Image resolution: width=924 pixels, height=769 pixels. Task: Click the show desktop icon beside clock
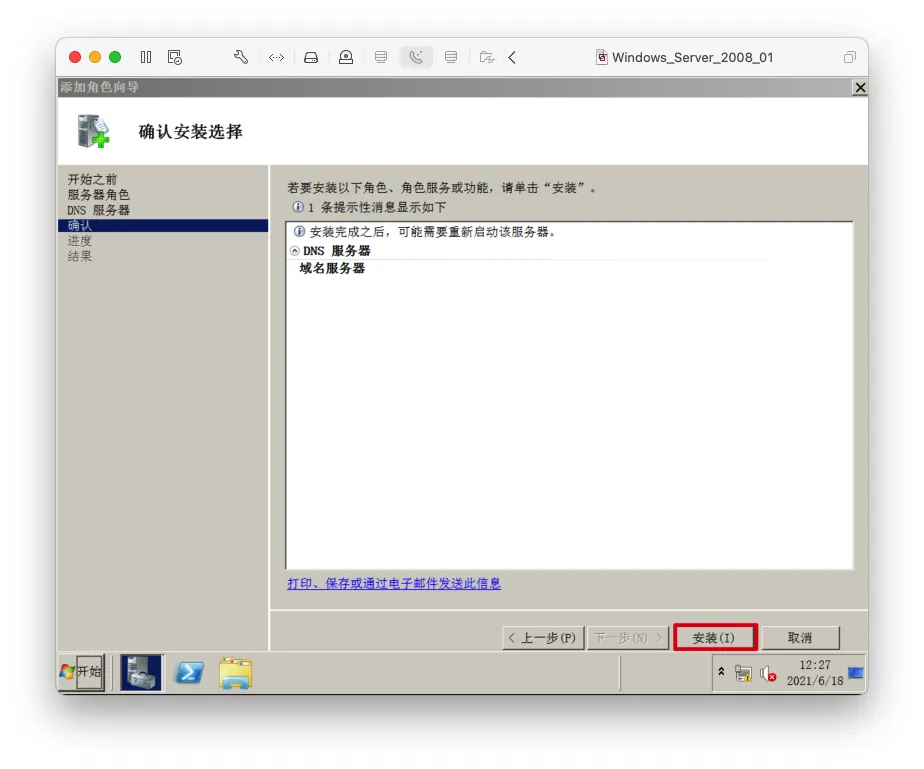(x=856, y=672)
